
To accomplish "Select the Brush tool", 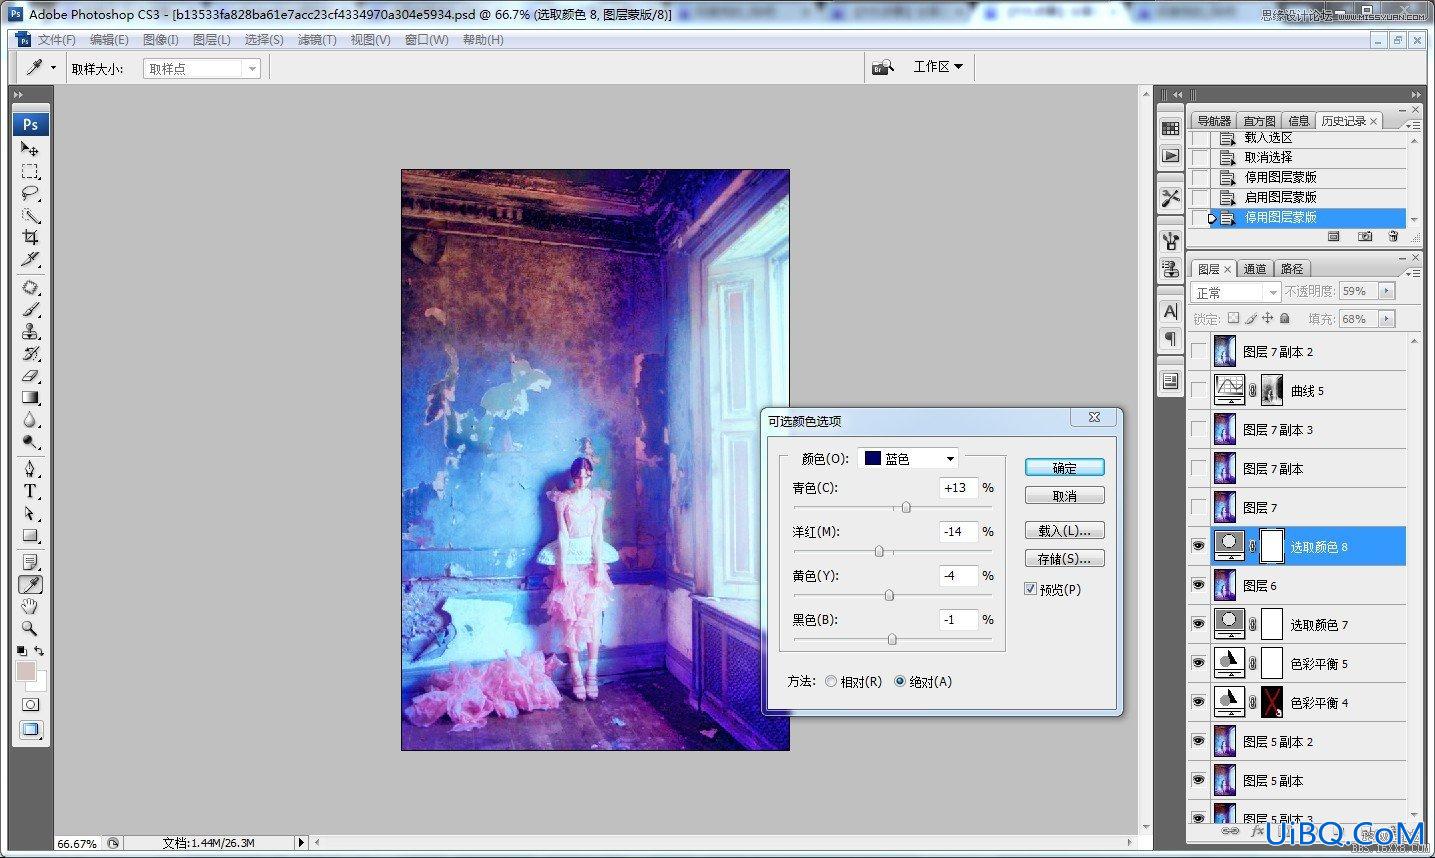I will tap(30, 310).
